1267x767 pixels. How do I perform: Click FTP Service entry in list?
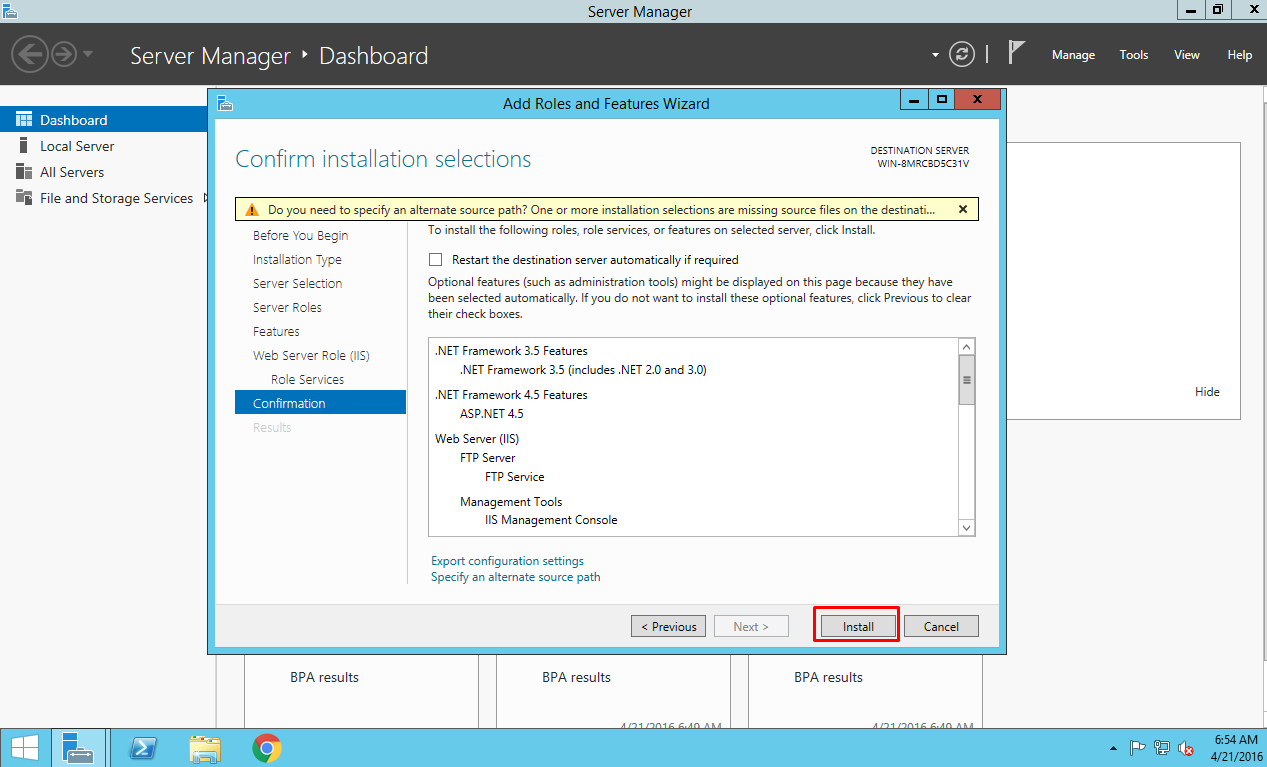(x=514, y=477)
